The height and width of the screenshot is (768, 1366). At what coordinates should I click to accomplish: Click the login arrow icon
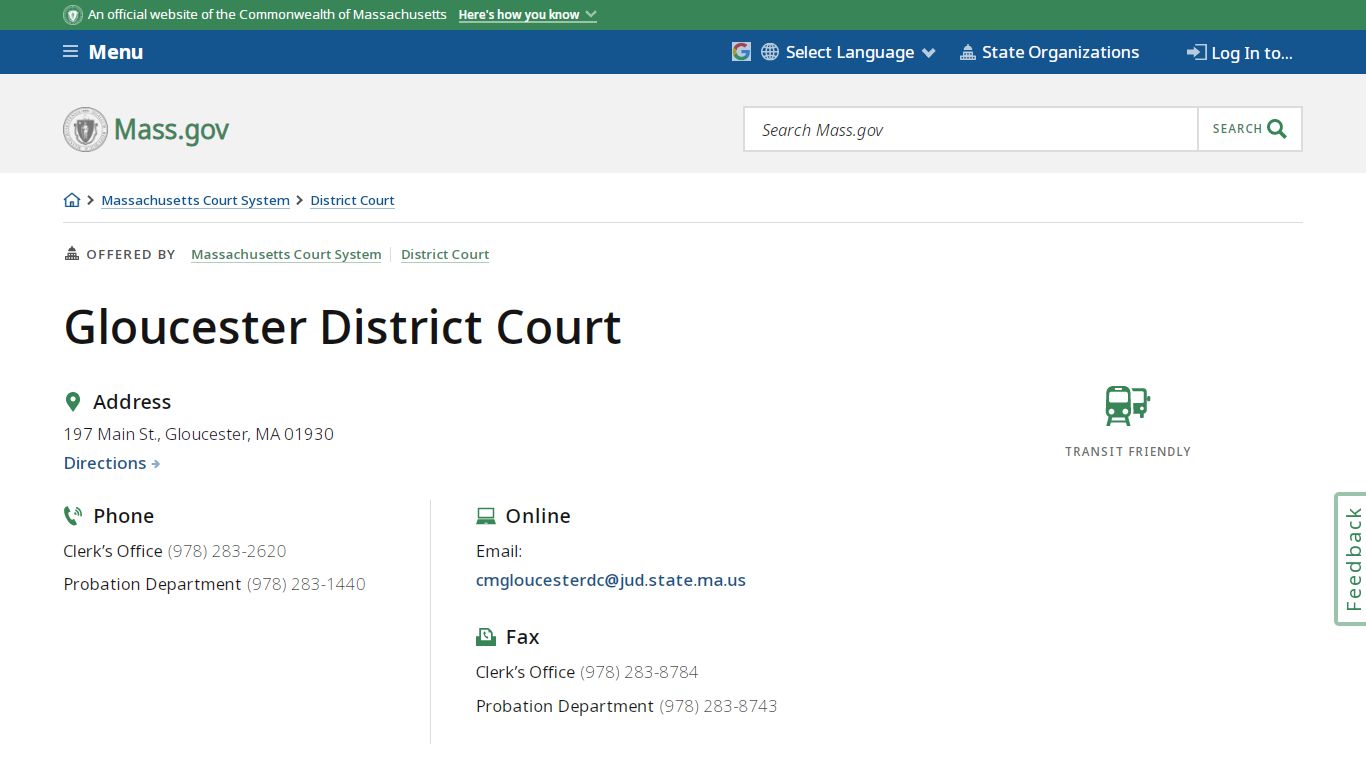click(1197, 52)
